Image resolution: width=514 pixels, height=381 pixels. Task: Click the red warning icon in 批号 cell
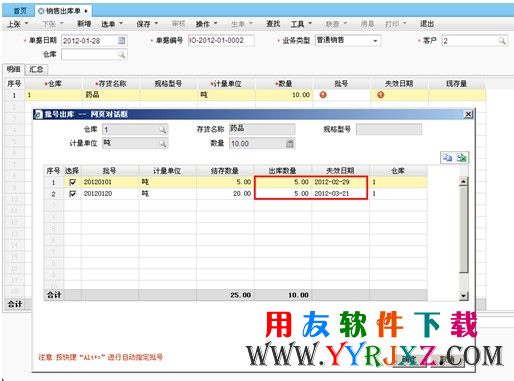pos(323,95)
